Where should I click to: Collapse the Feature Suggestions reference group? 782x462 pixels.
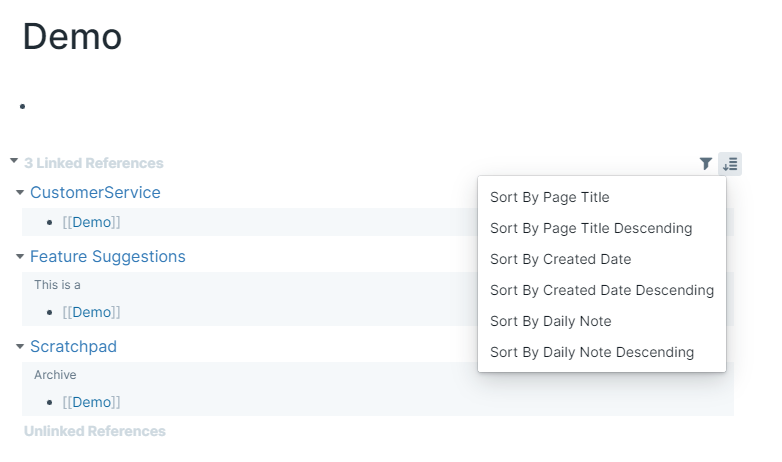[x=20, y=256]
